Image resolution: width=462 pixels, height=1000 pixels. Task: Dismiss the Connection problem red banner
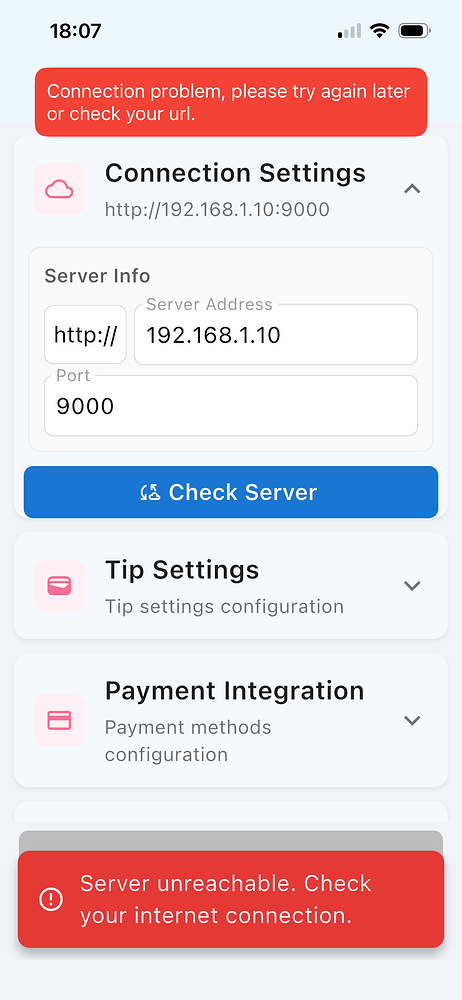click(x=231, y=102)
